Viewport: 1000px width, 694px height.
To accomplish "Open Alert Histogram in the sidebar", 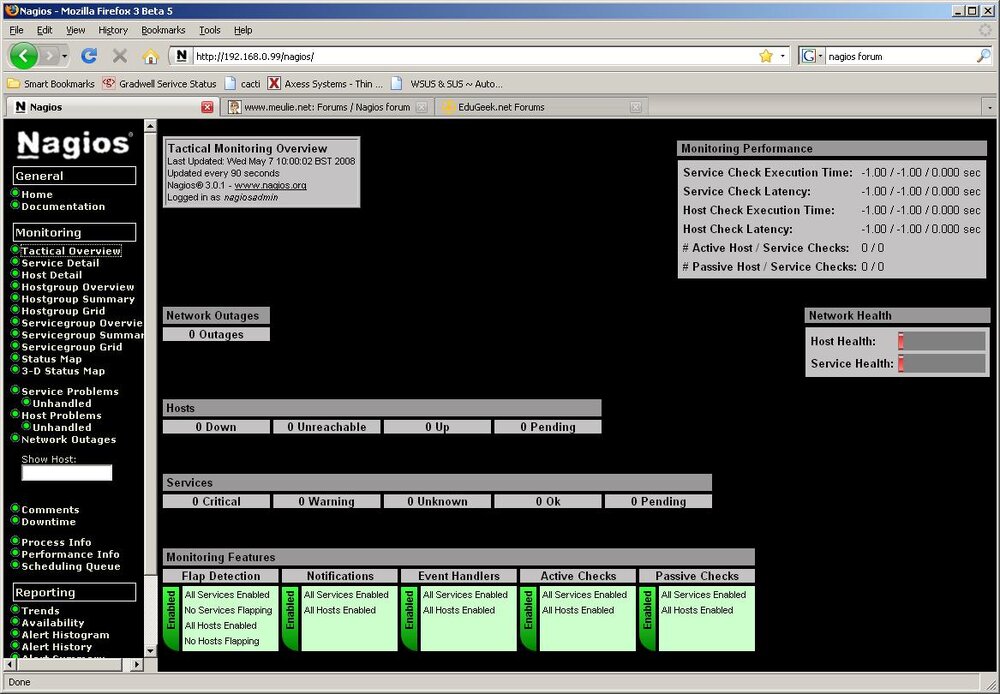I will coord(65,635).
